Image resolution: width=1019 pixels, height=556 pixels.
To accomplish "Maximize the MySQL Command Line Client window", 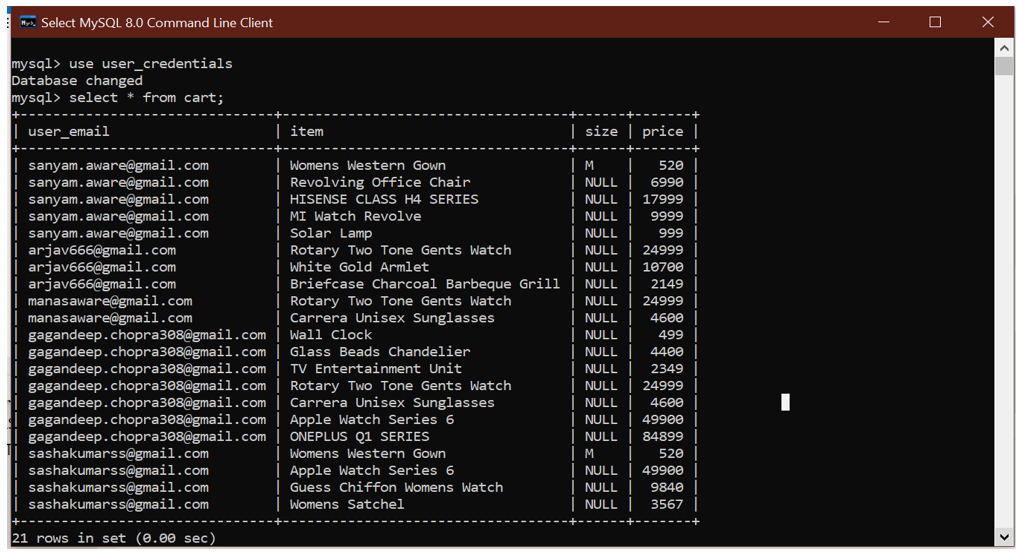I will tap(935, 22).
